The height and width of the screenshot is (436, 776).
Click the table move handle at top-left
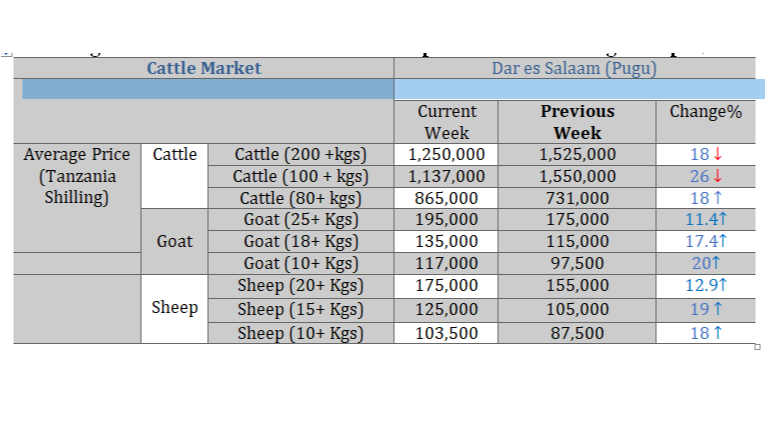pos(6,53)
